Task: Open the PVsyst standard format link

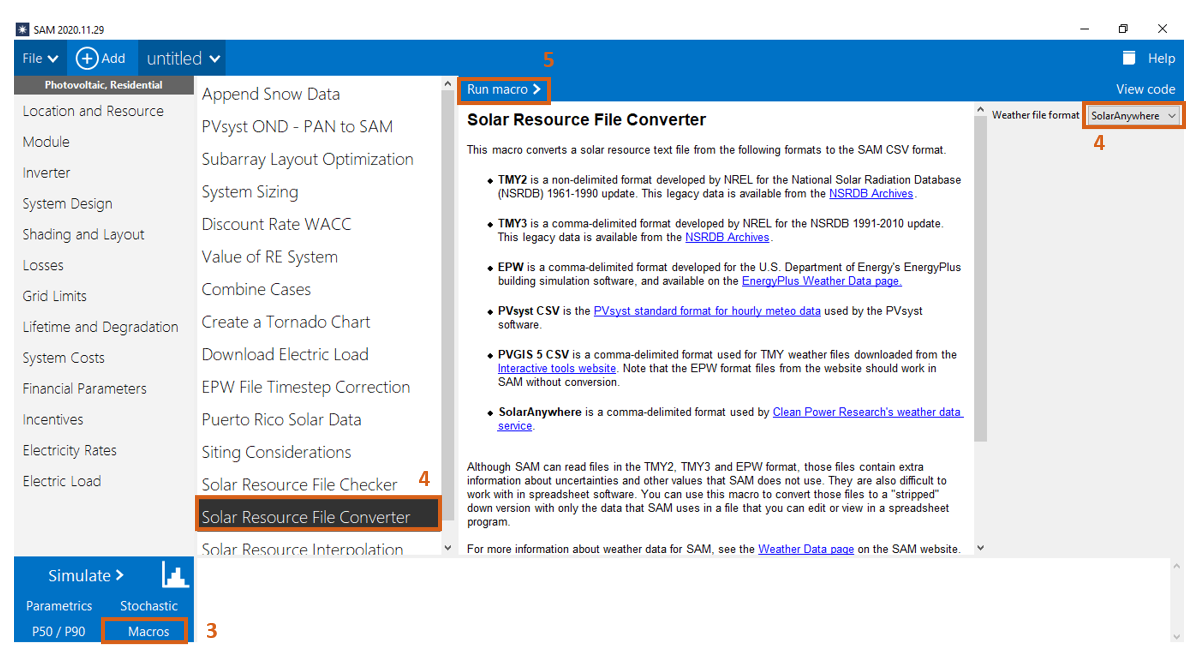Action: [707, 311]
